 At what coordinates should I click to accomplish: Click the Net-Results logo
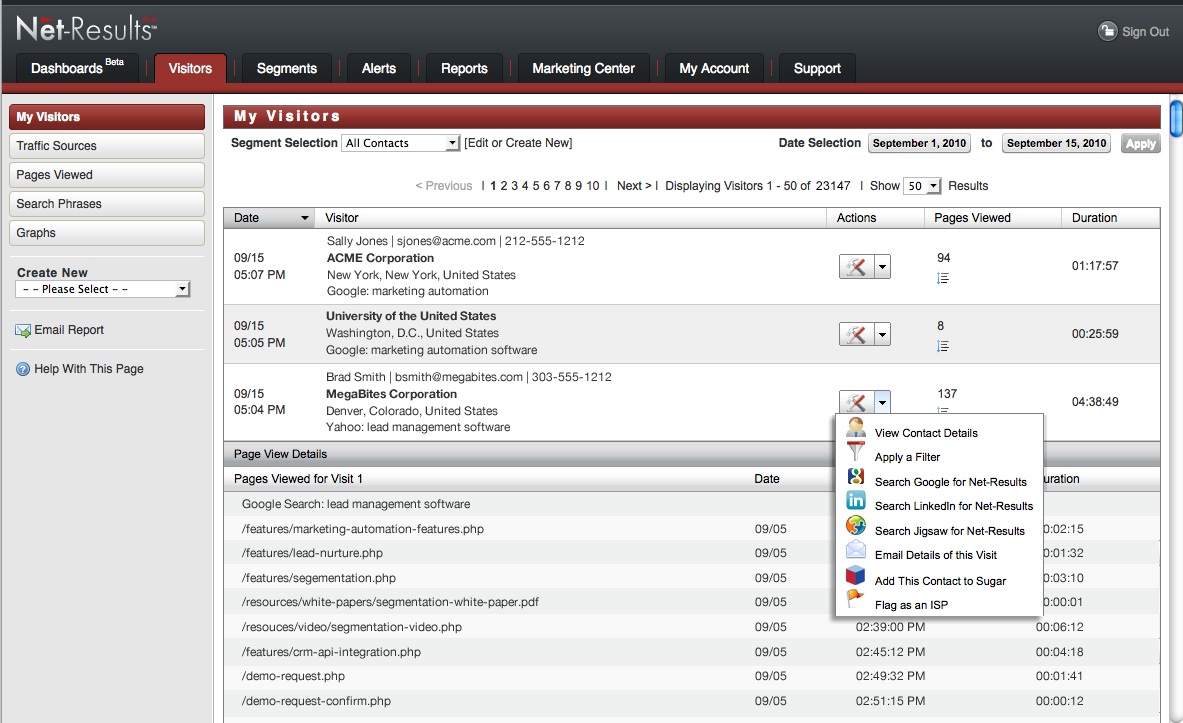(86, 28)
